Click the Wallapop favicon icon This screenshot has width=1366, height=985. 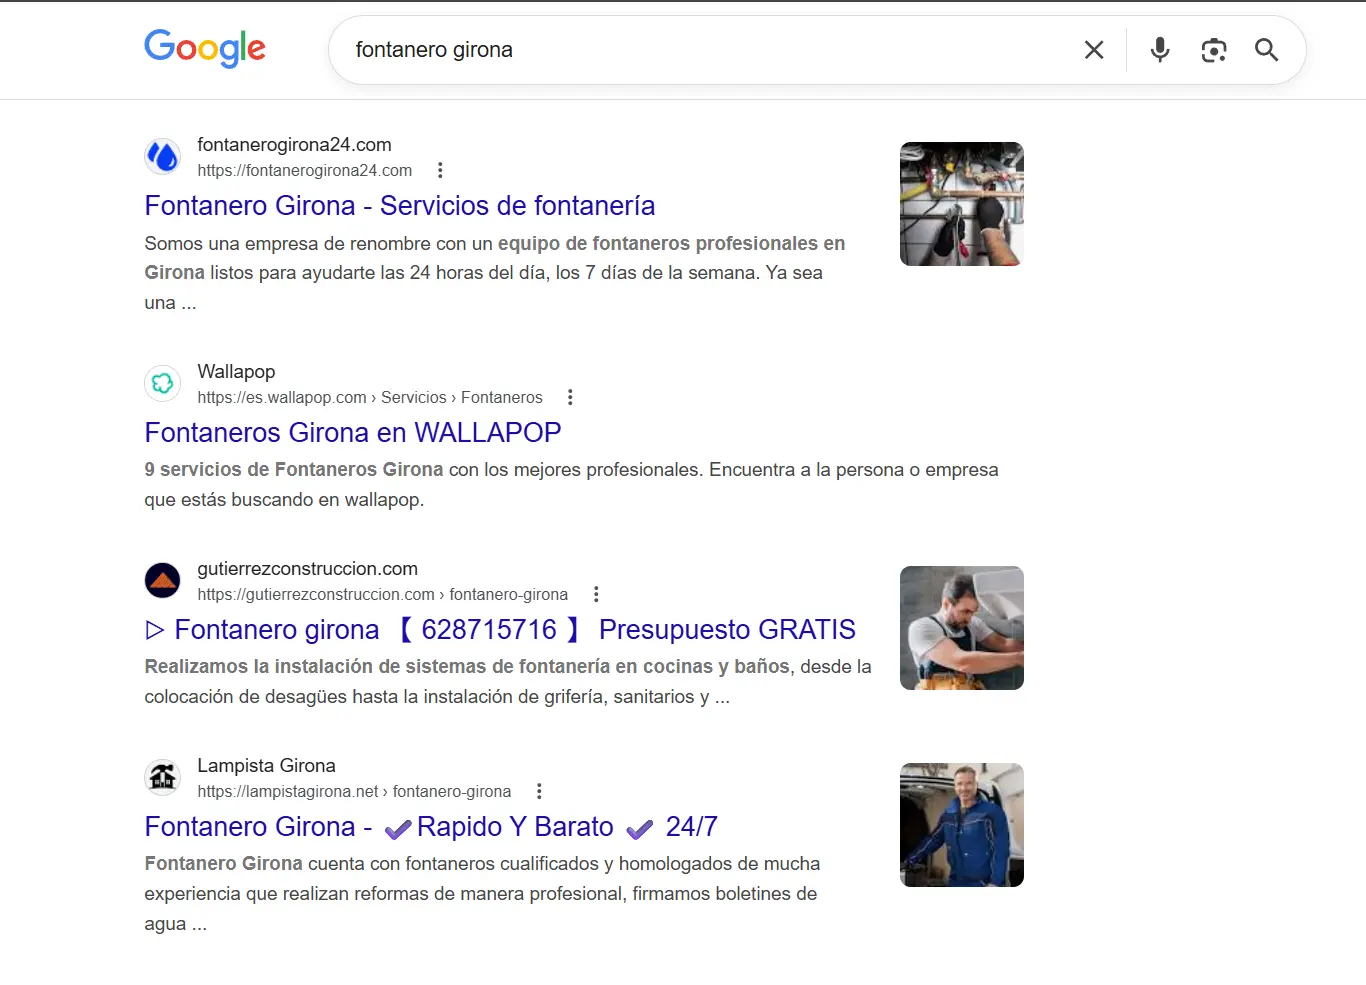[163, 383]
